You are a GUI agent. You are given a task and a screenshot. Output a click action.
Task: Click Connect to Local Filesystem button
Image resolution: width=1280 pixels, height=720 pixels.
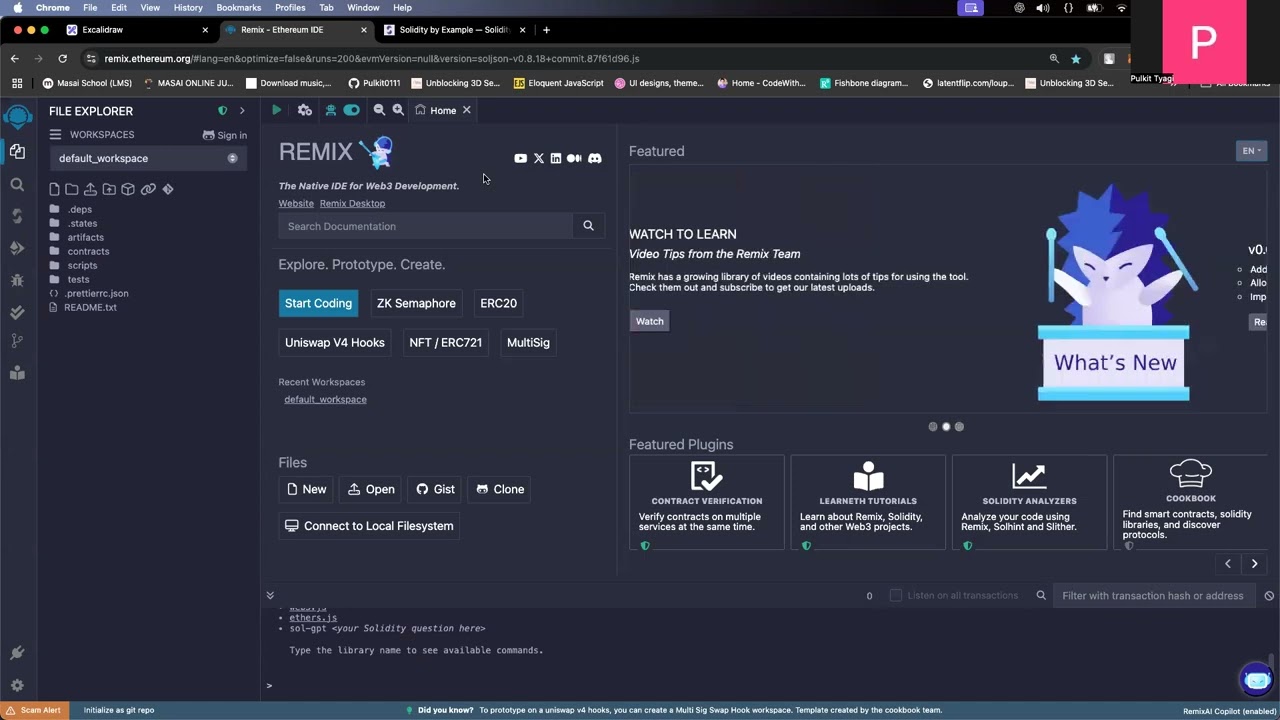pos(369,526)
